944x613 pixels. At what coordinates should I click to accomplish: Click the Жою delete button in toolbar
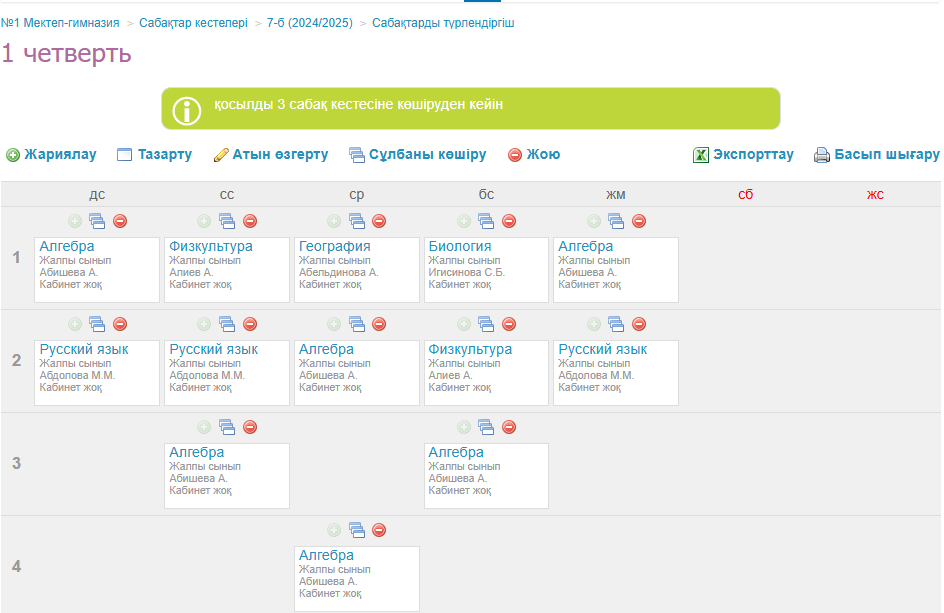tap(534, 155)
